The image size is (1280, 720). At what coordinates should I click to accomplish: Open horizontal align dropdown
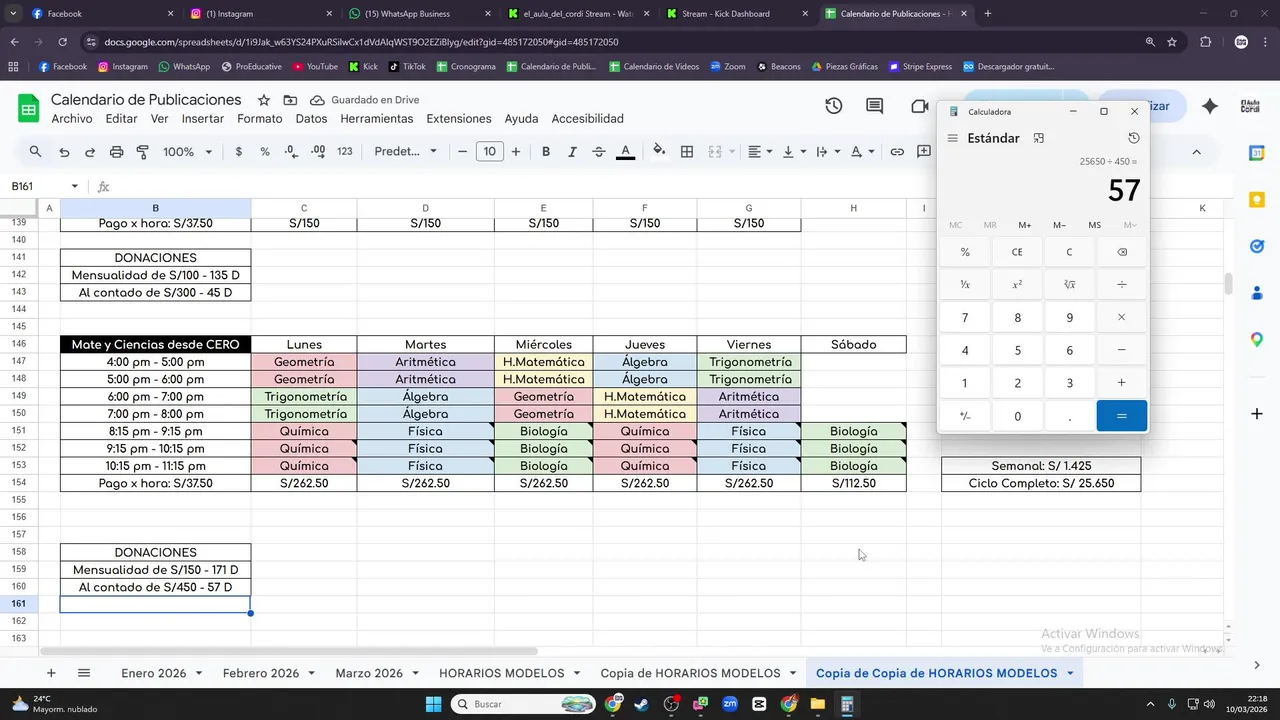point(760,152)
